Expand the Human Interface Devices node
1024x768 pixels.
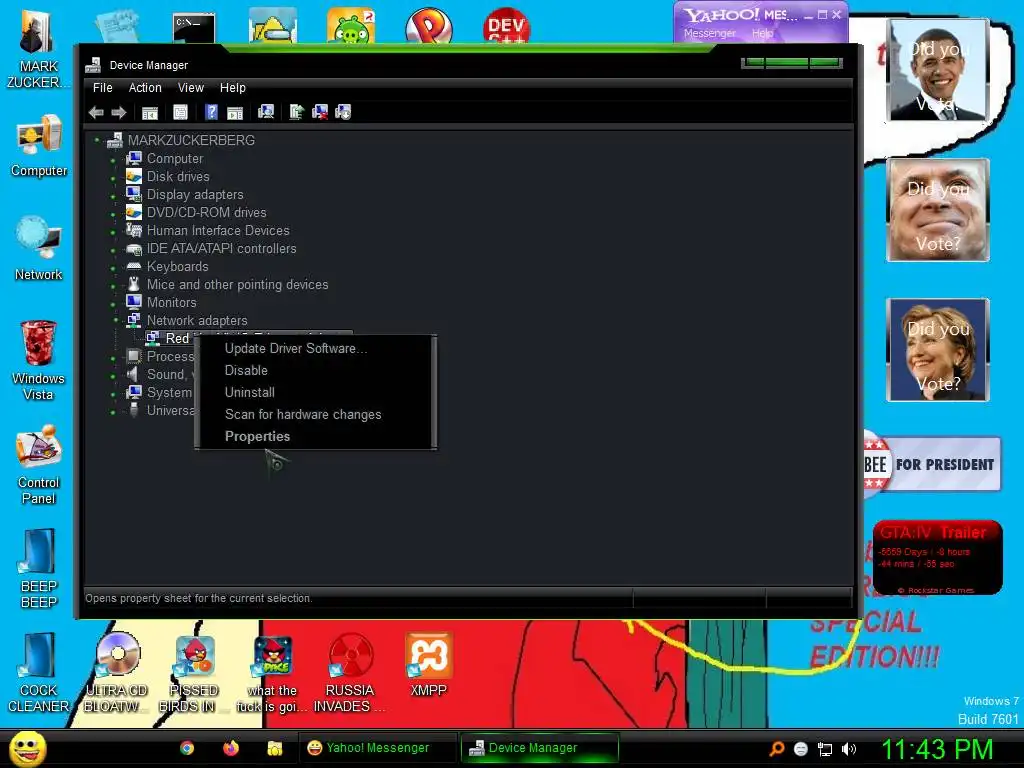tap(113, 231)
